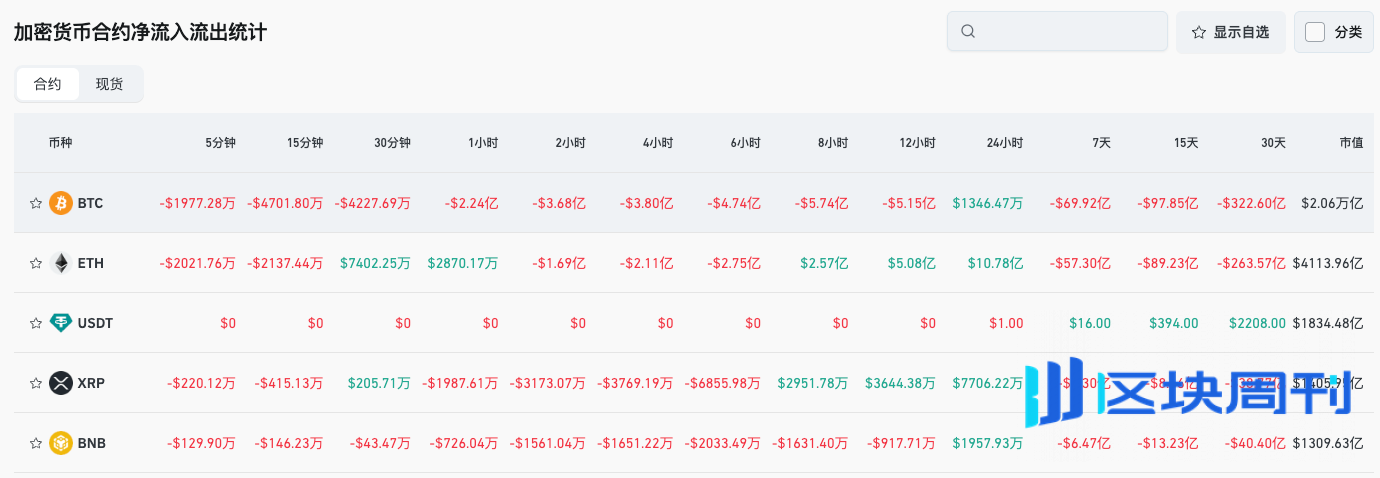Click the 显示自选 button
The height and width of the screenshot is (478, 1380).
click(1229, 32)
